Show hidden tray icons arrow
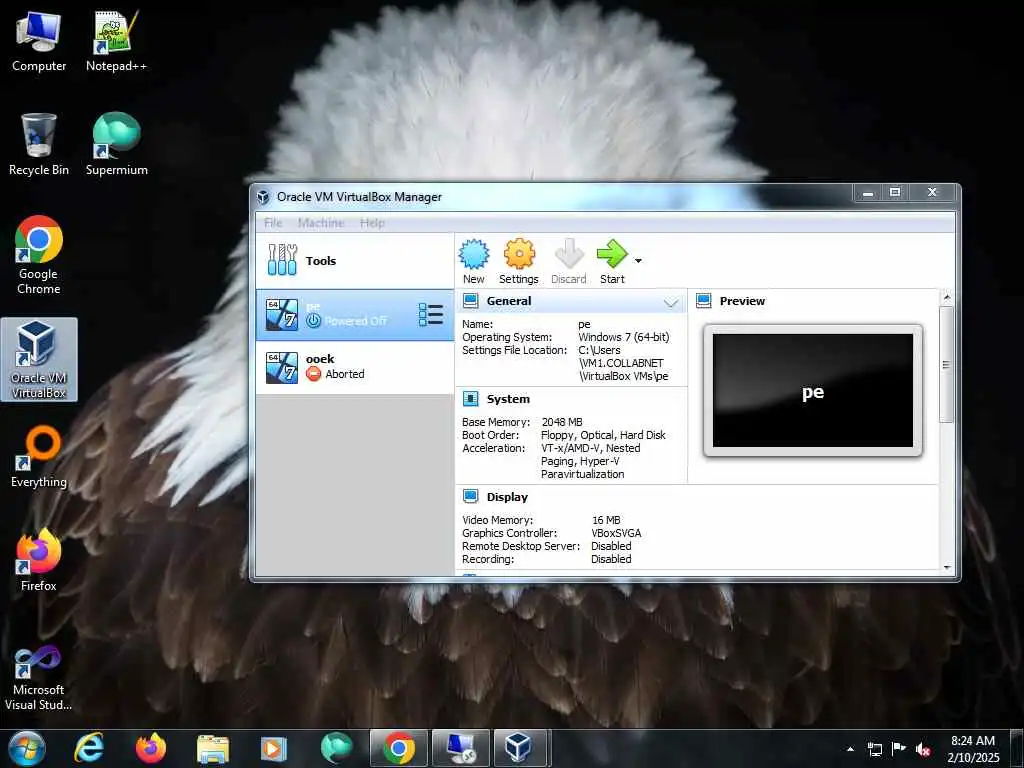The height and width of the screenshot is (768, 1024). [x=850, y=749]
